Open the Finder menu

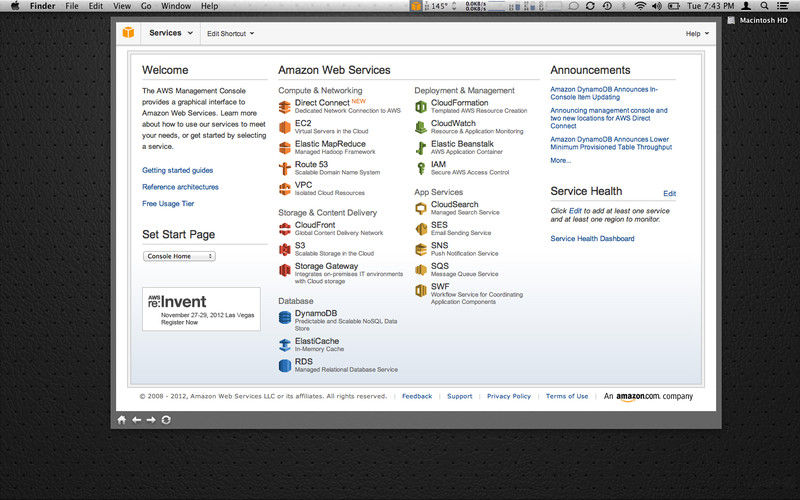(42, 6)
